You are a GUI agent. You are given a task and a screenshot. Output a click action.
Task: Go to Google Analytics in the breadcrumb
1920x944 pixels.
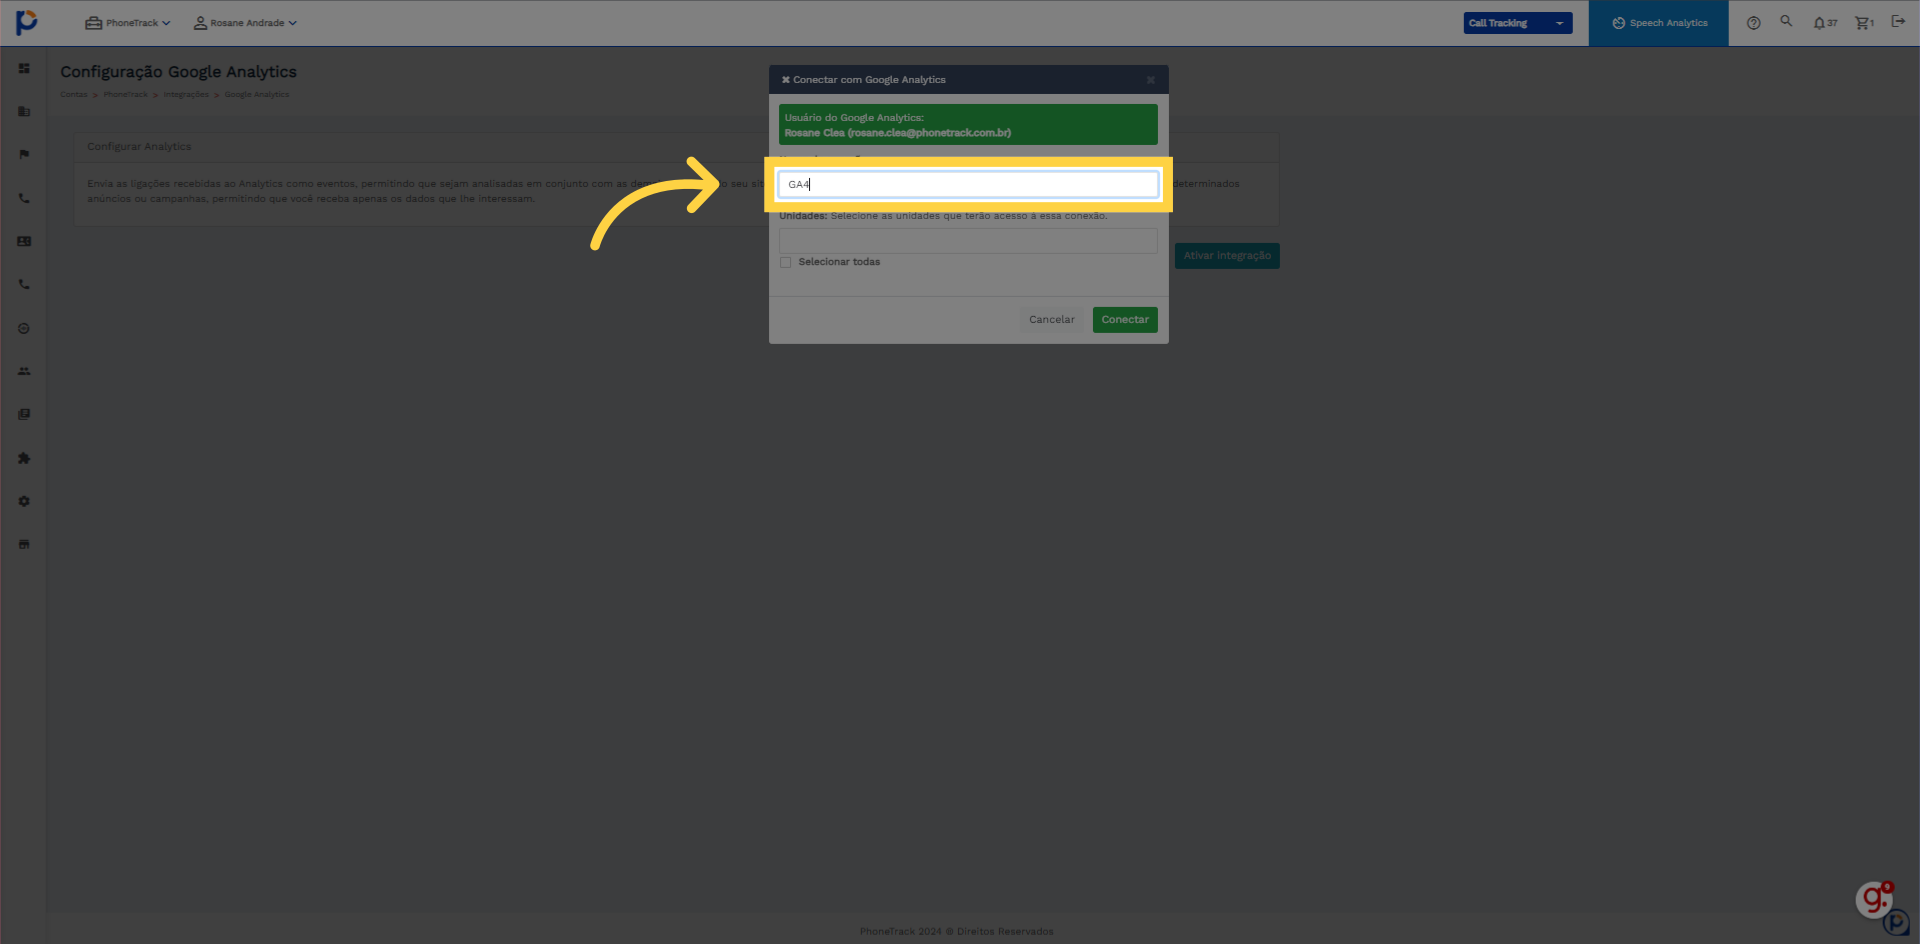click(x=257, y=95)
